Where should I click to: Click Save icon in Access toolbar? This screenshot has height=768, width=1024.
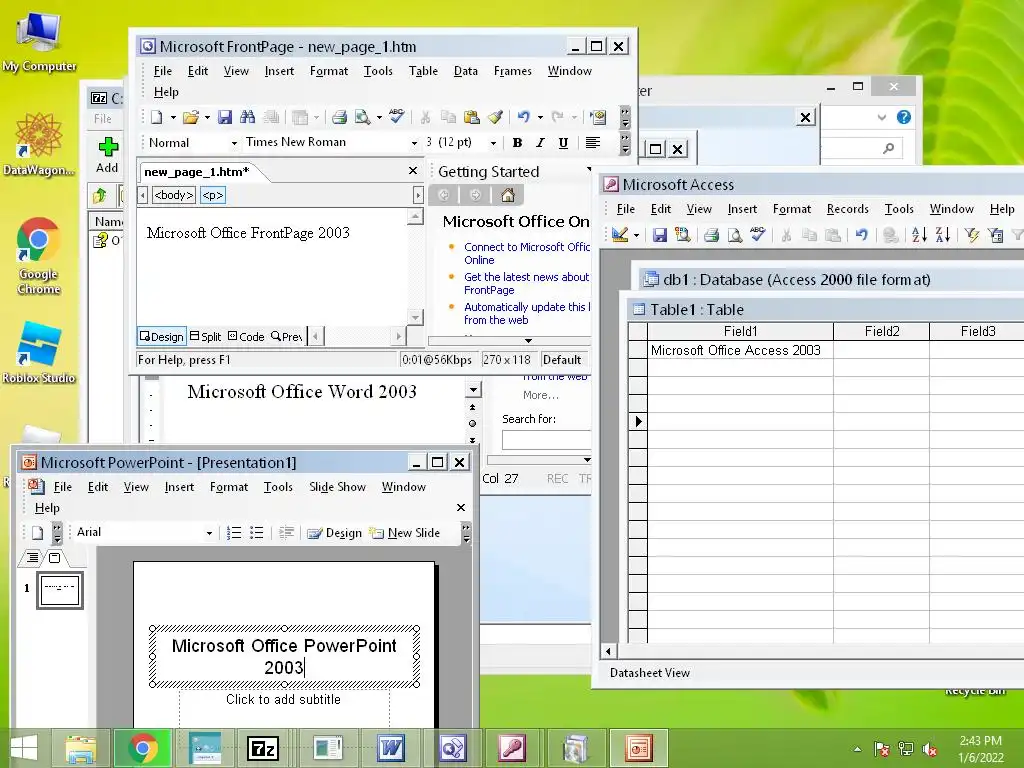[660, 234]
